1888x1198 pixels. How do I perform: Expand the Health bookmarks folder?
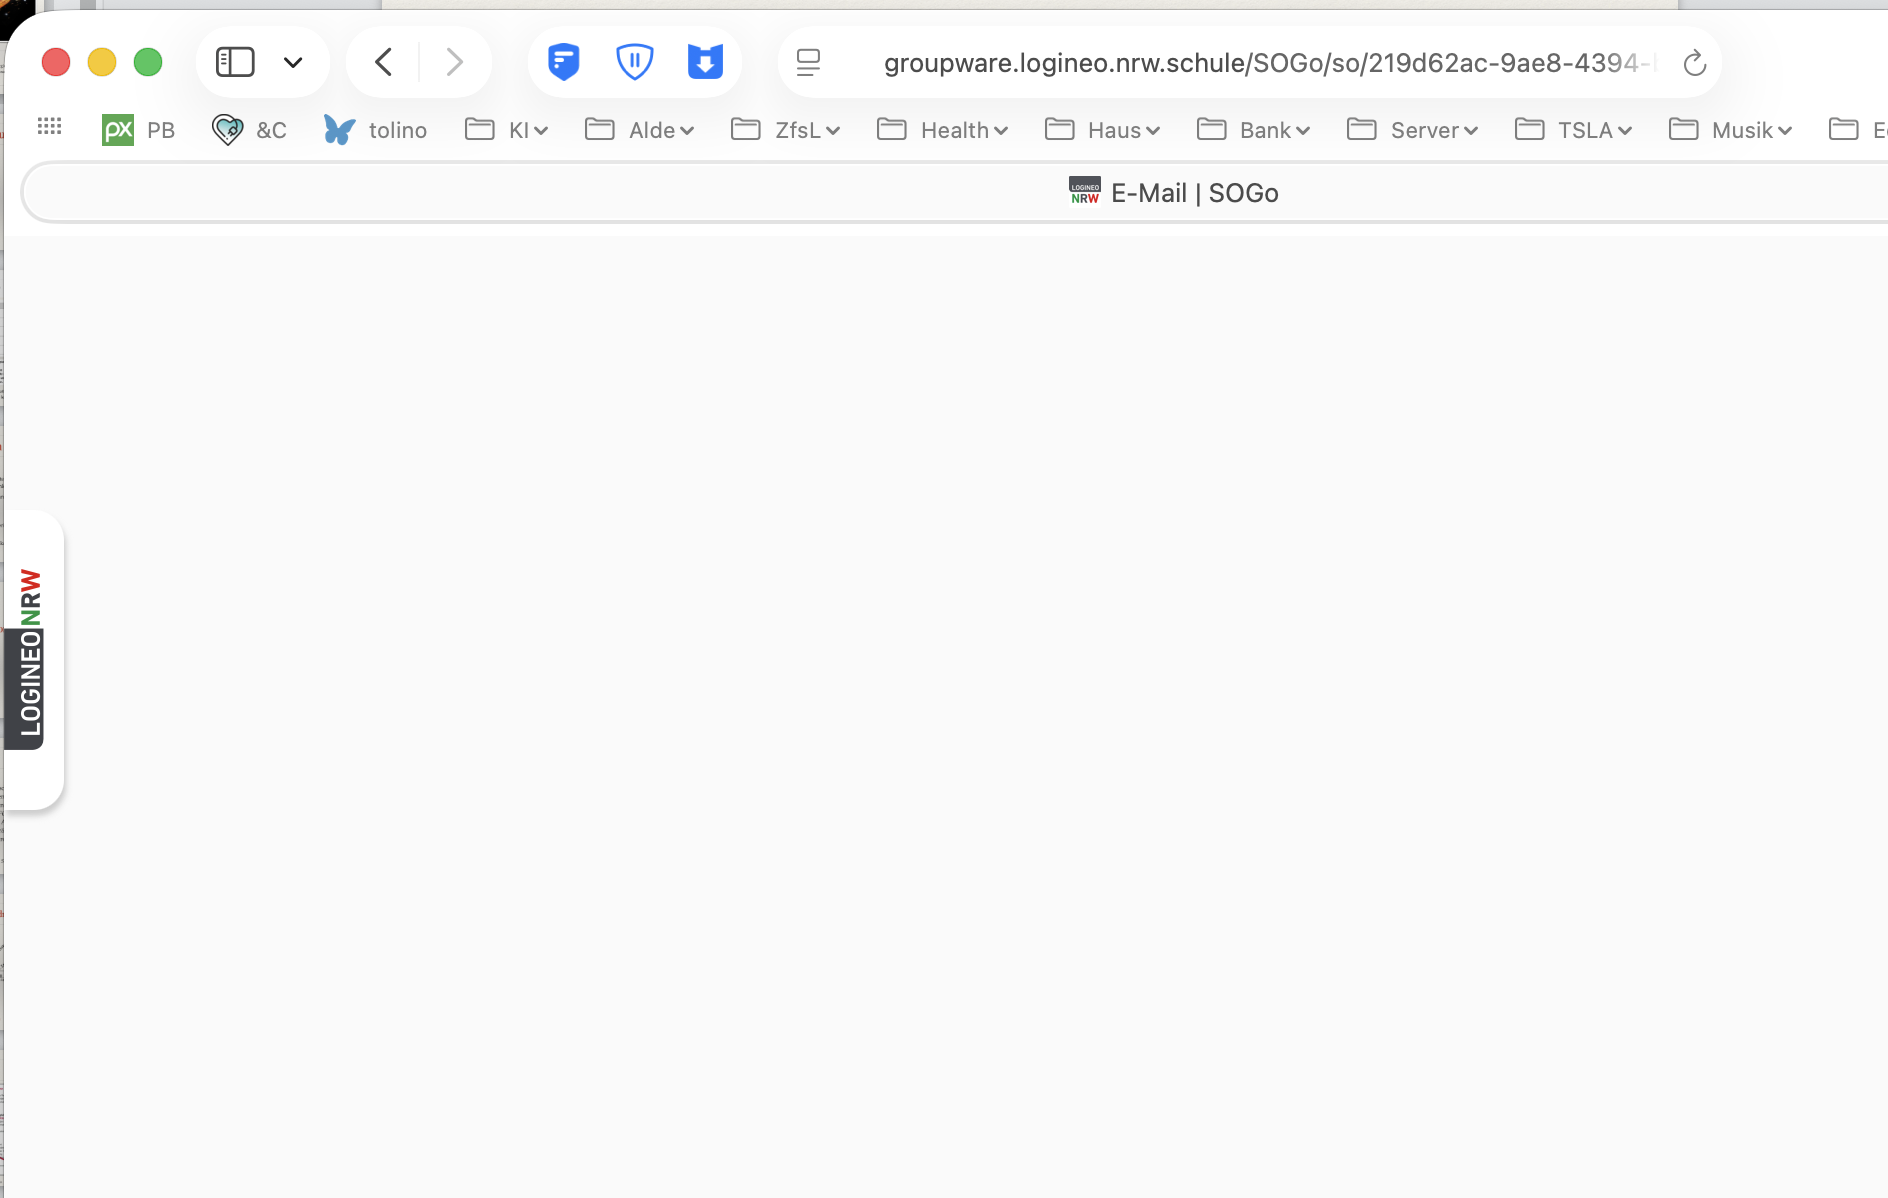click(943, 130)
